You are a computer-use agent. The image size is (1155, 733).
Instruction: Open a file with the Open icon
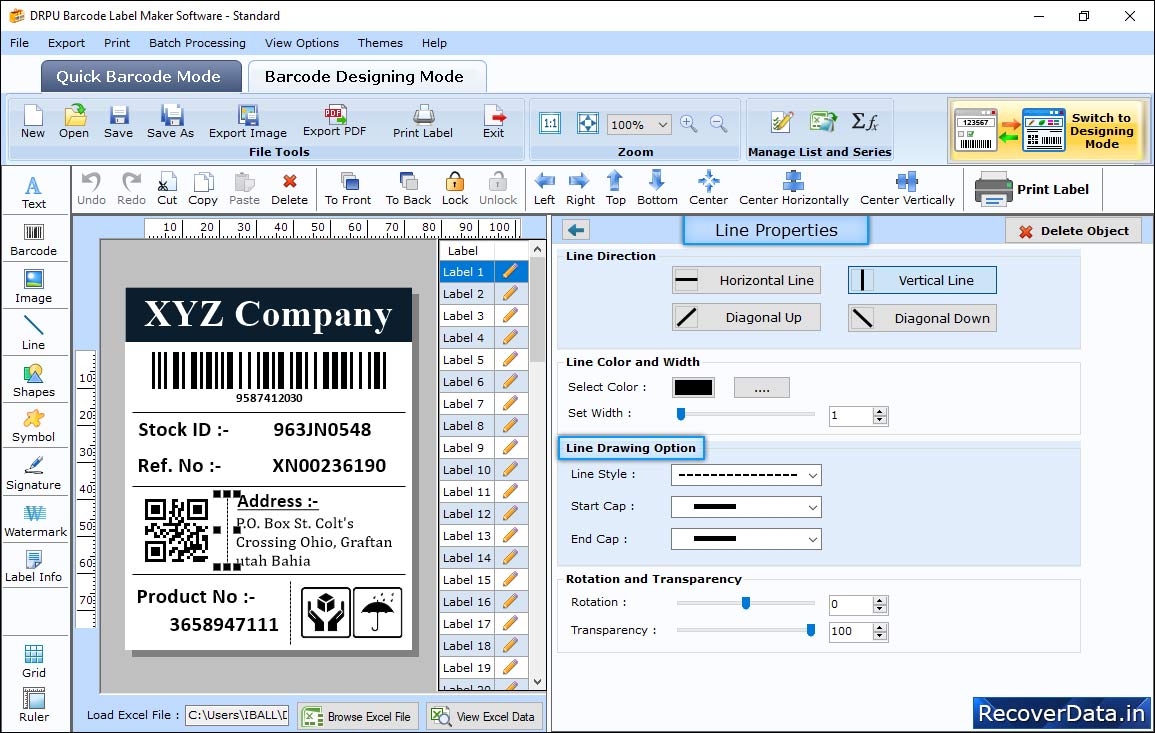point(74,121)
